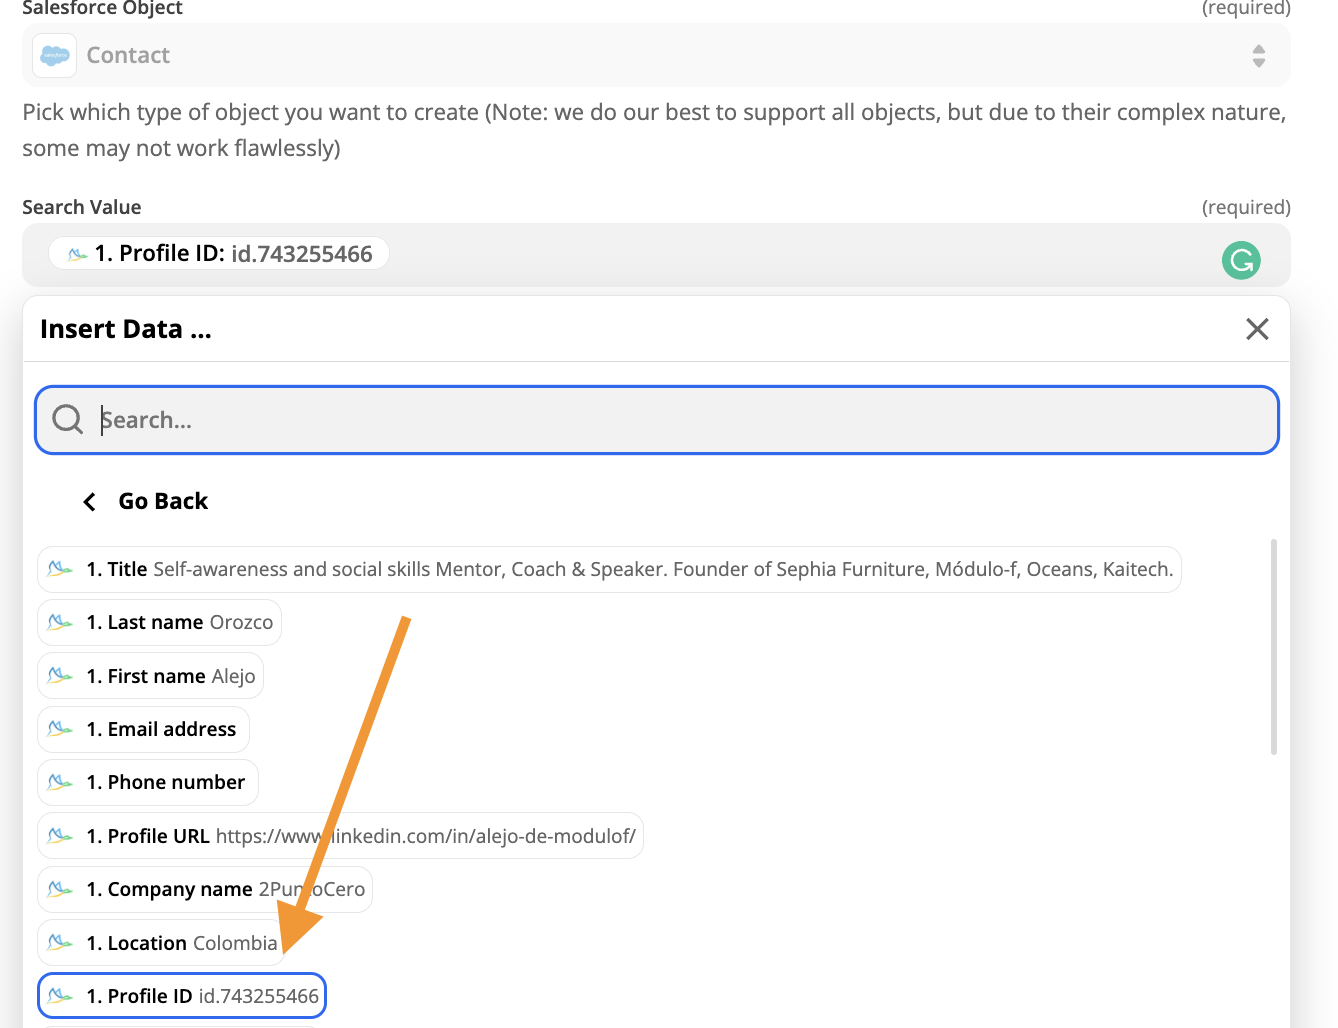Select the Profile ID pill in Search Value

coord(219,254)
